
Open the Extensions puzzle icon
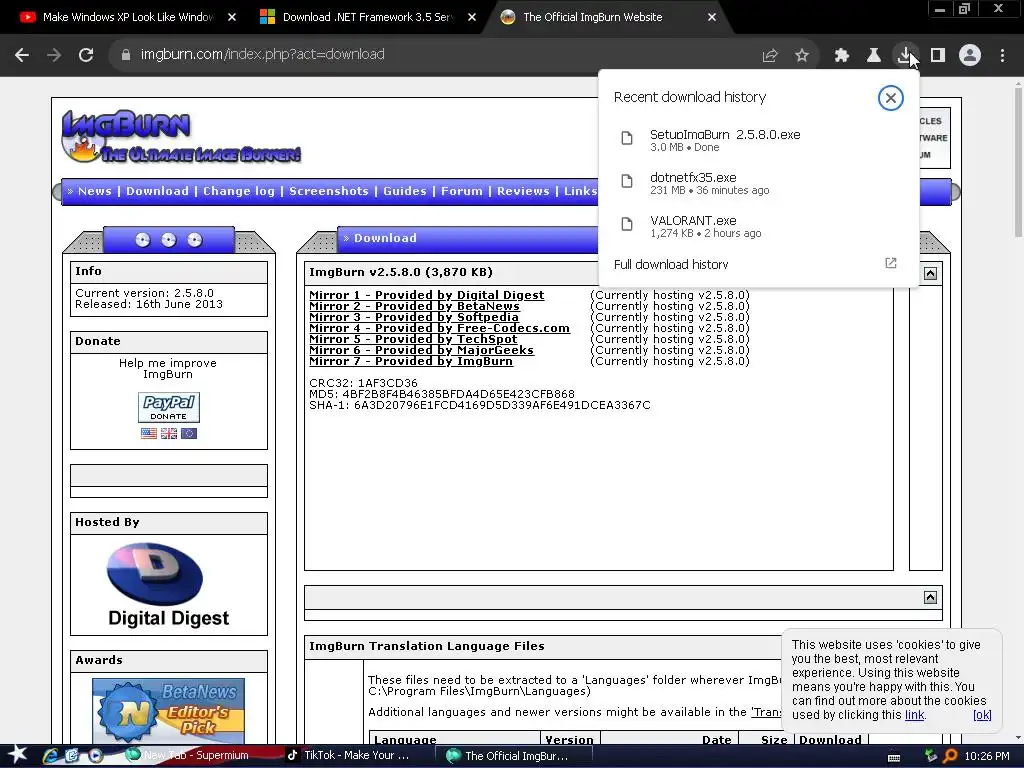pyautogui.click(x=842, y=56)
